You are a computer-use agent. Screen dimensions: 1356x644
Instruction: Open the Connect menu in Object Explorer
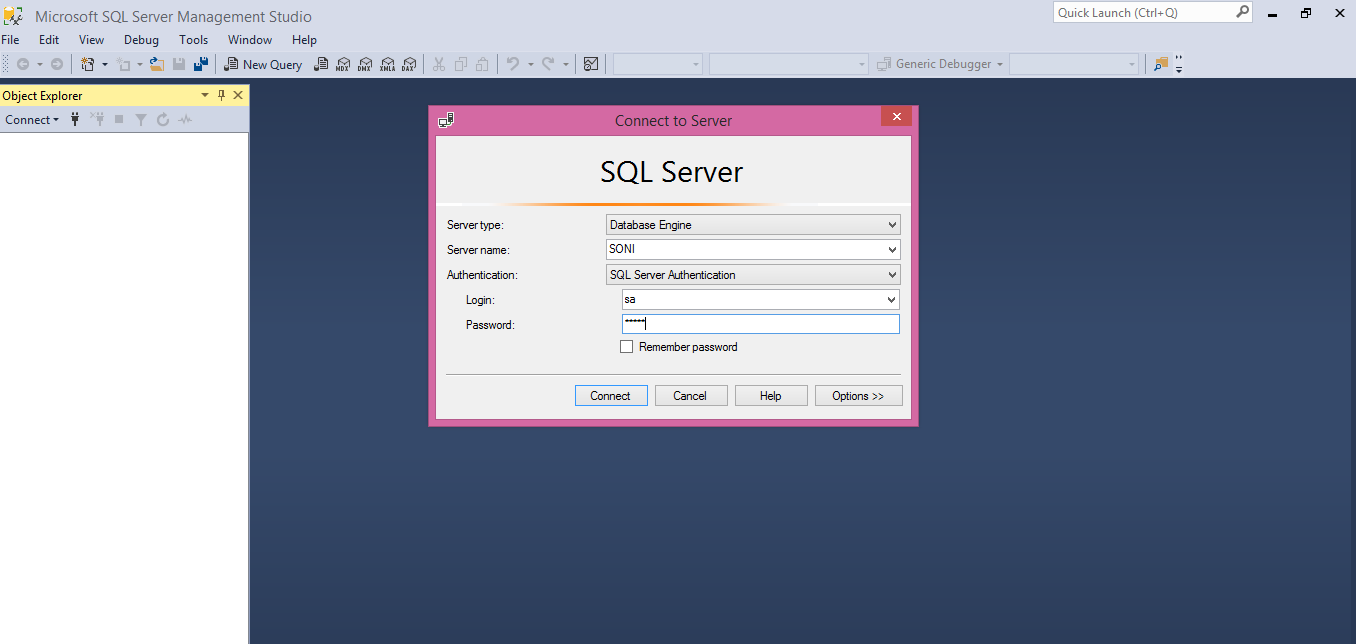(31, 119)
